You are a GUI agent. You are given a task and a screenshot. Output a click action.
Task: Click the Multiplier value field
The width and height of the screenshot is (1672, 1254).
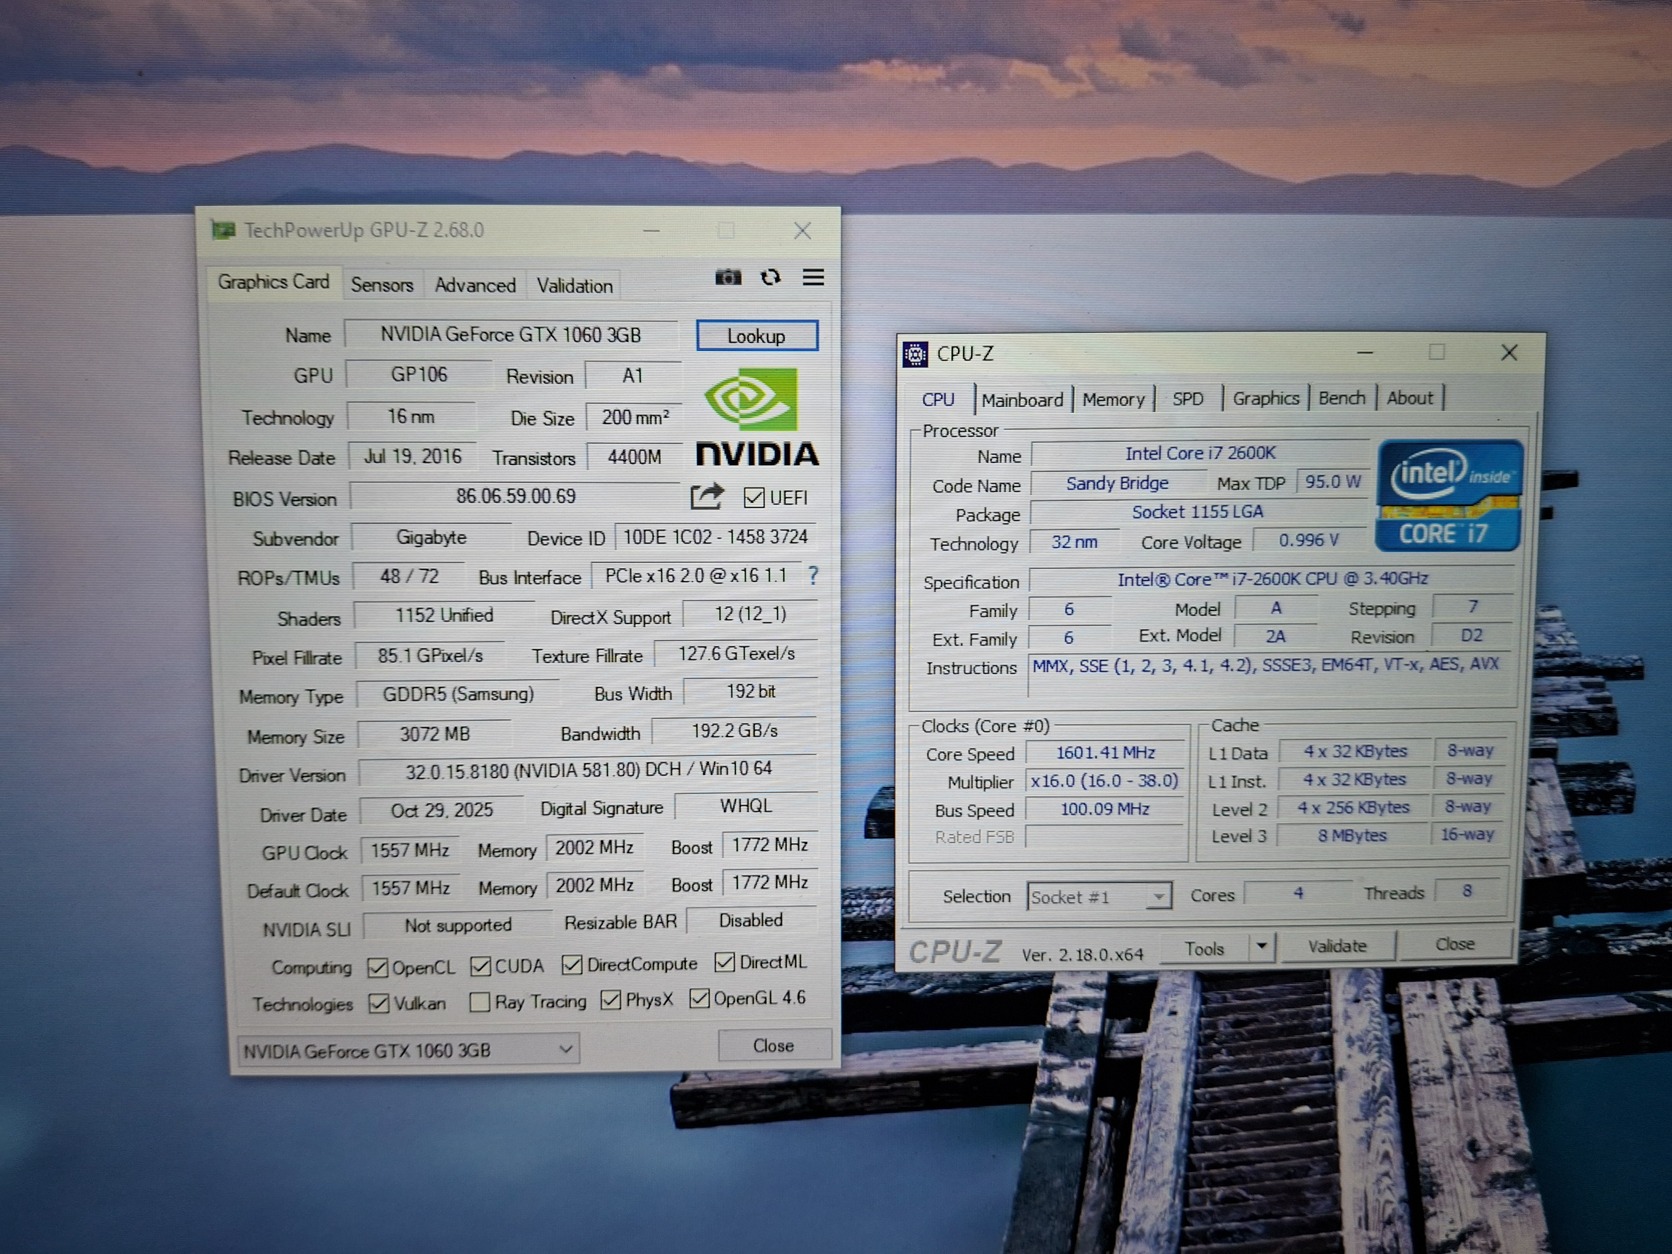coord(1105,781)
